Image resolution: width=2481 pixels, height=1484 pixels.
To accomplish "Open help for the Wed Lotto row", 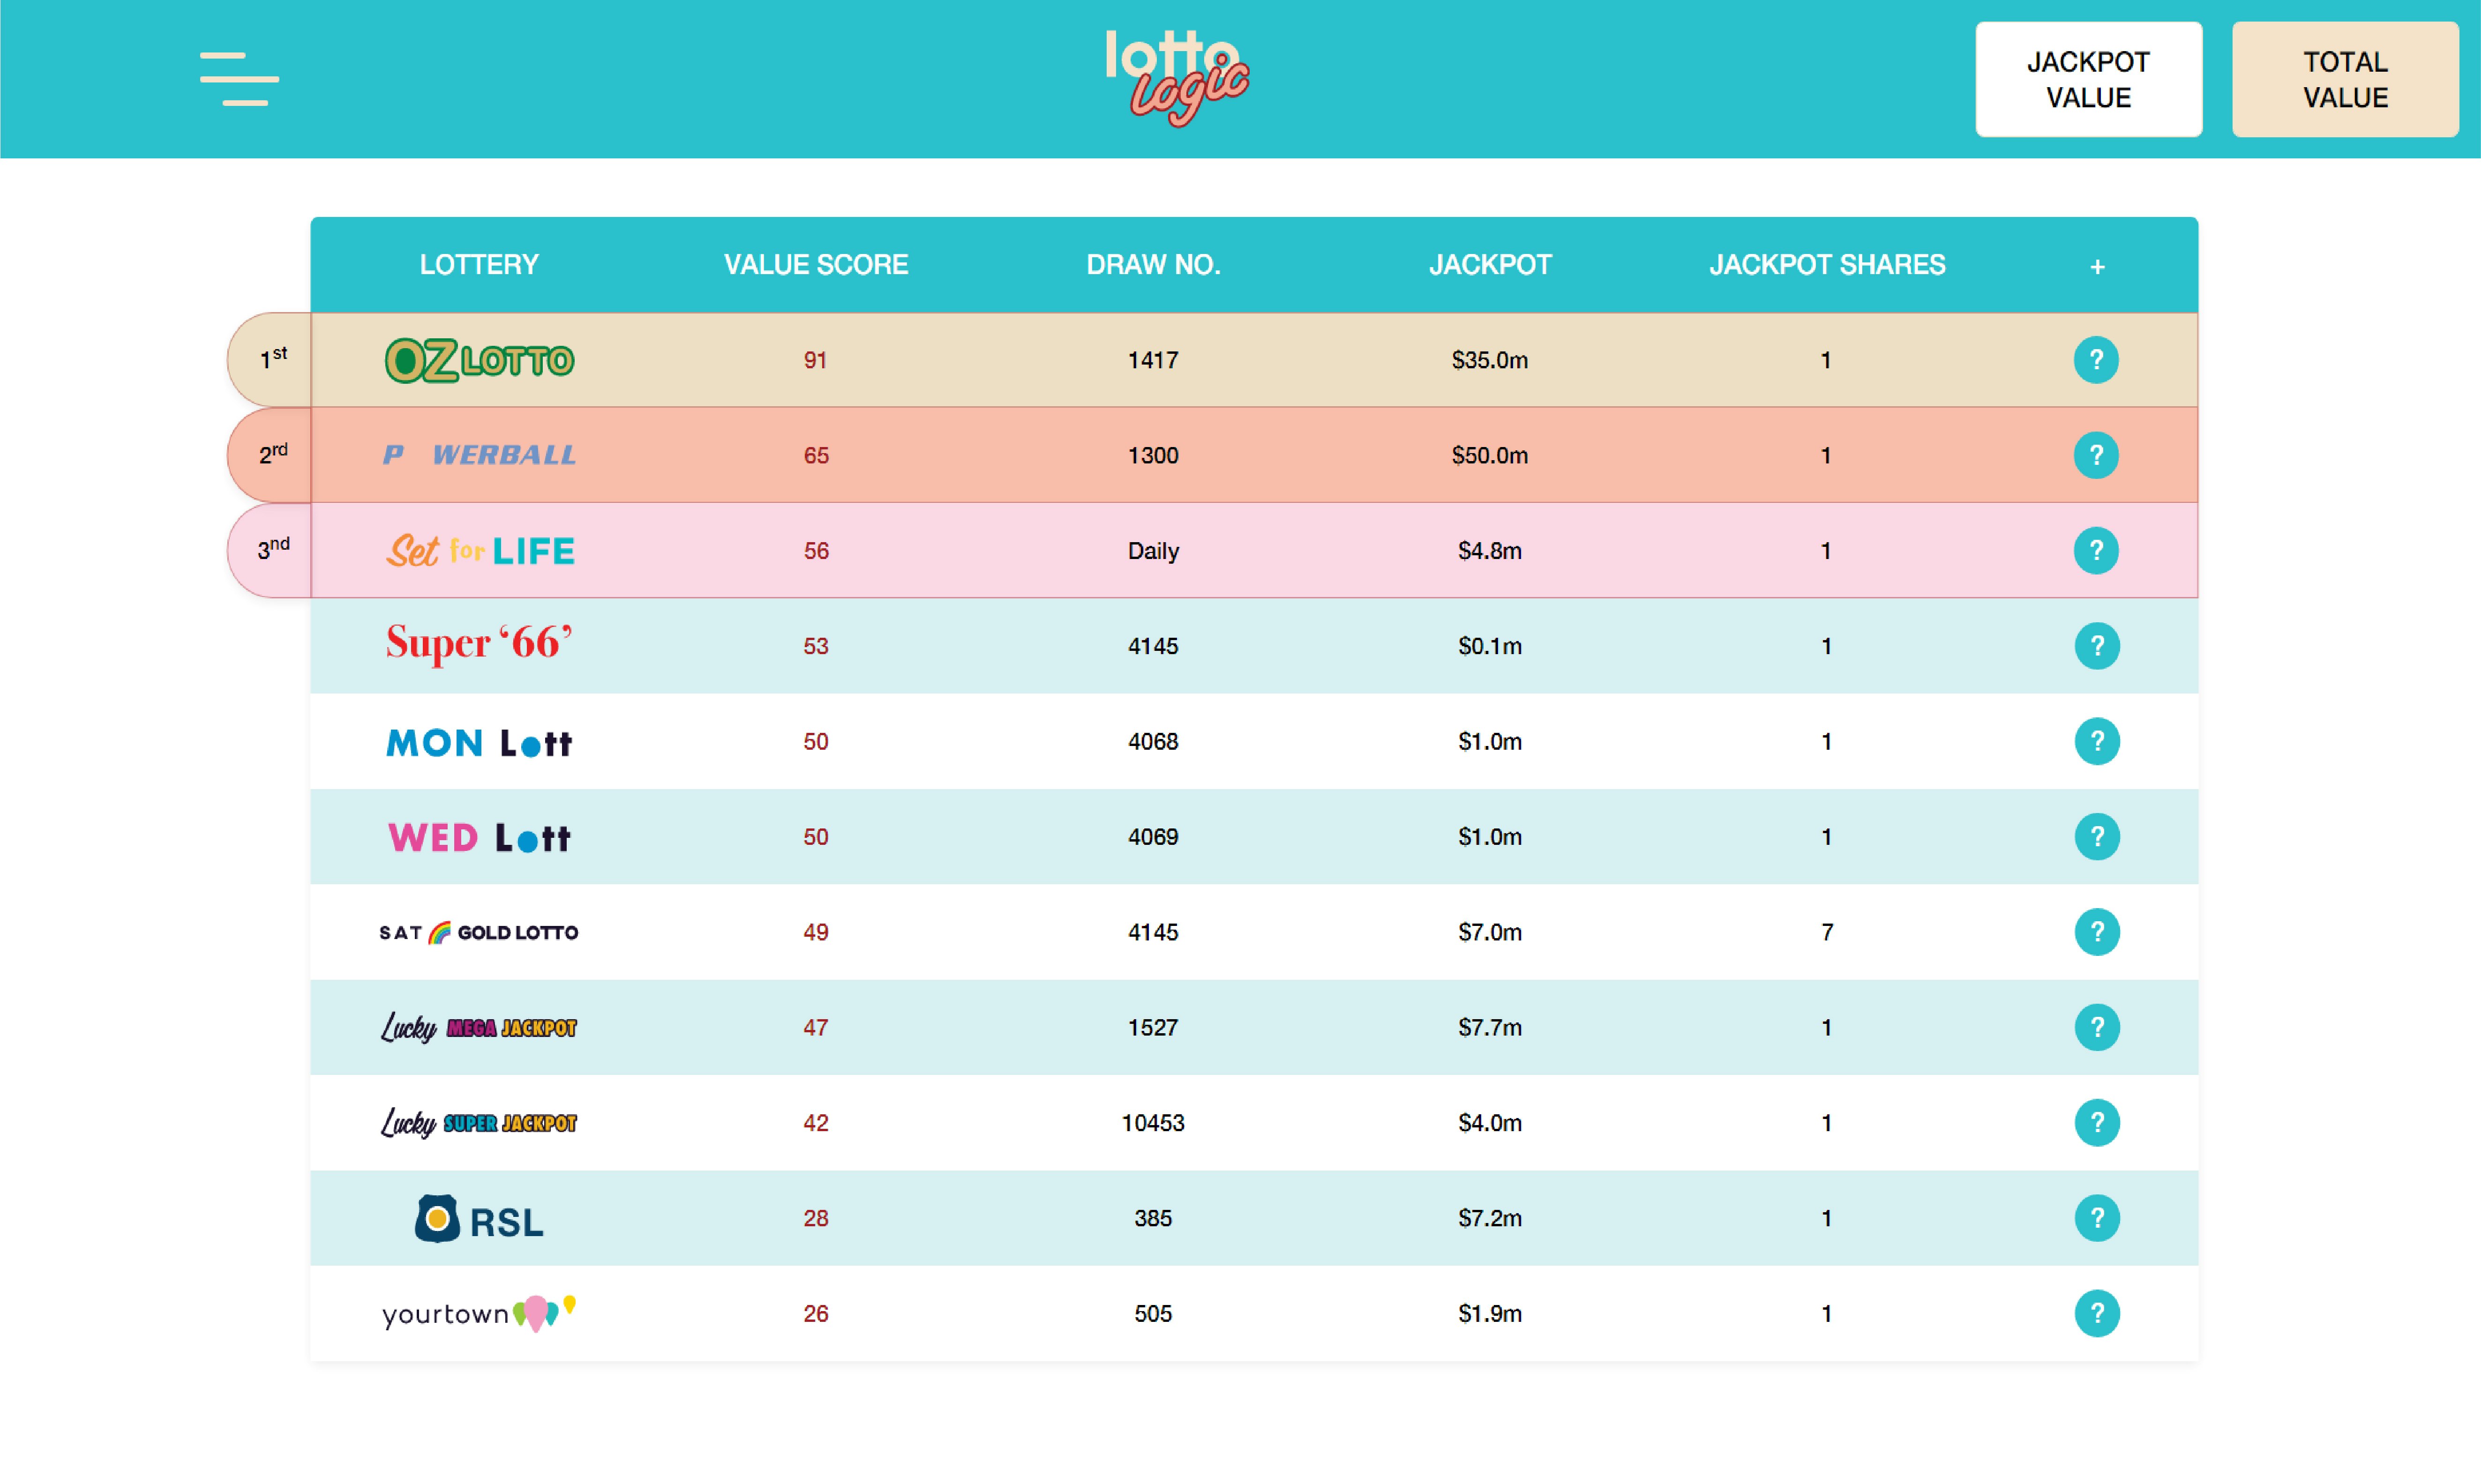I will tap(2097, 837).
